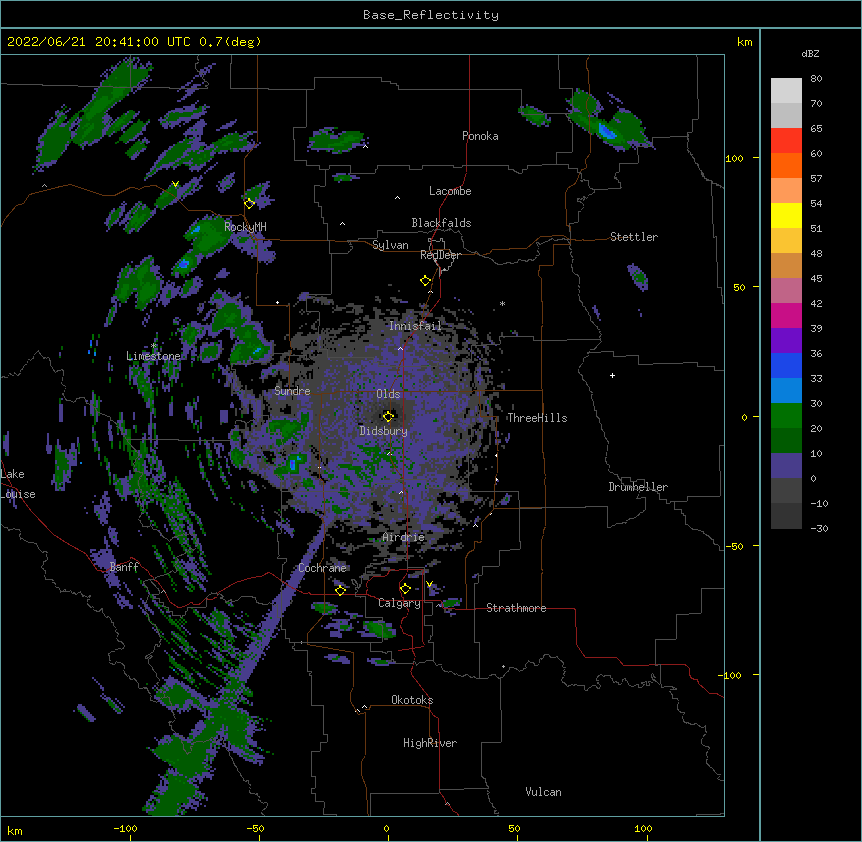Click the Strathmore town label

pyautogui.click(x=516, y=608)
